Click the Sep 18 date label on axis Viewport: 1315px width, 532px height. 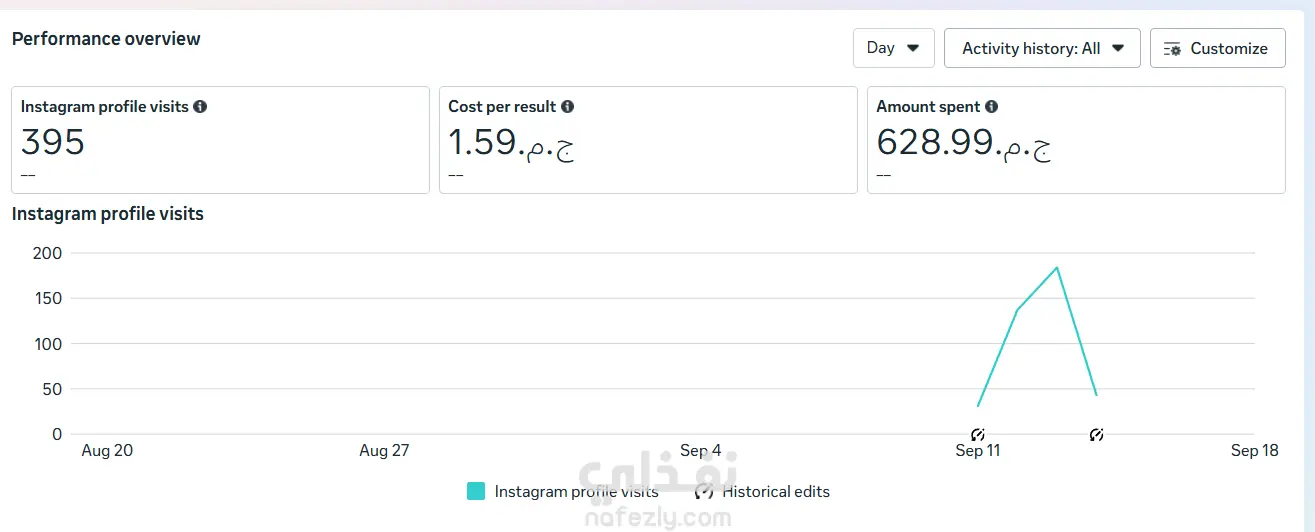pos(1254,451)
